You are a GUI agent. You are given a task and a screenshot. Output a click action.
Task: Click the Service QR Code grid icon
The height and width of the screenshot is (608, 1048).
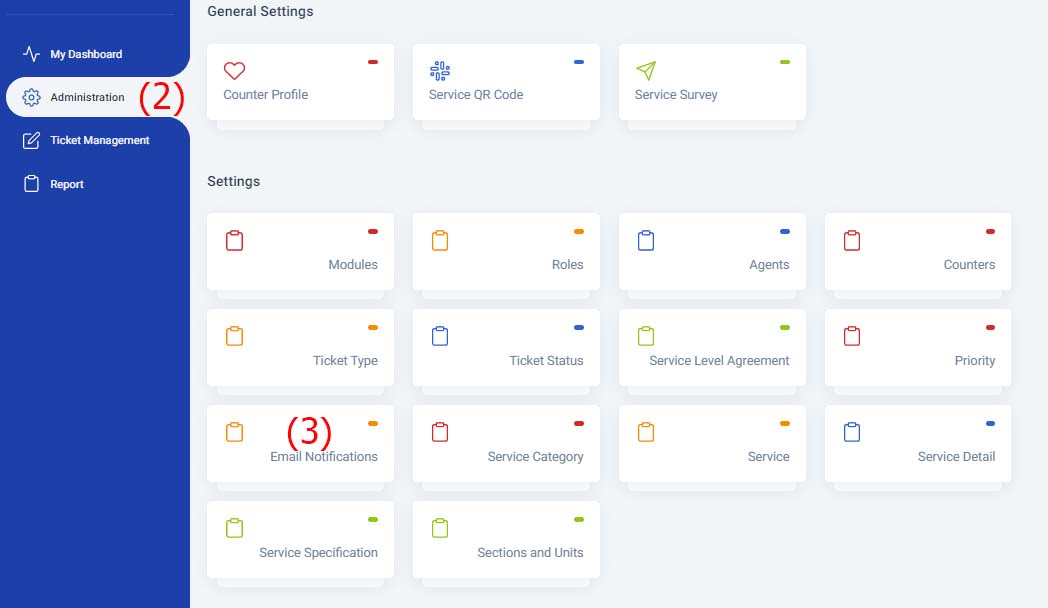[x=440, y=70]
